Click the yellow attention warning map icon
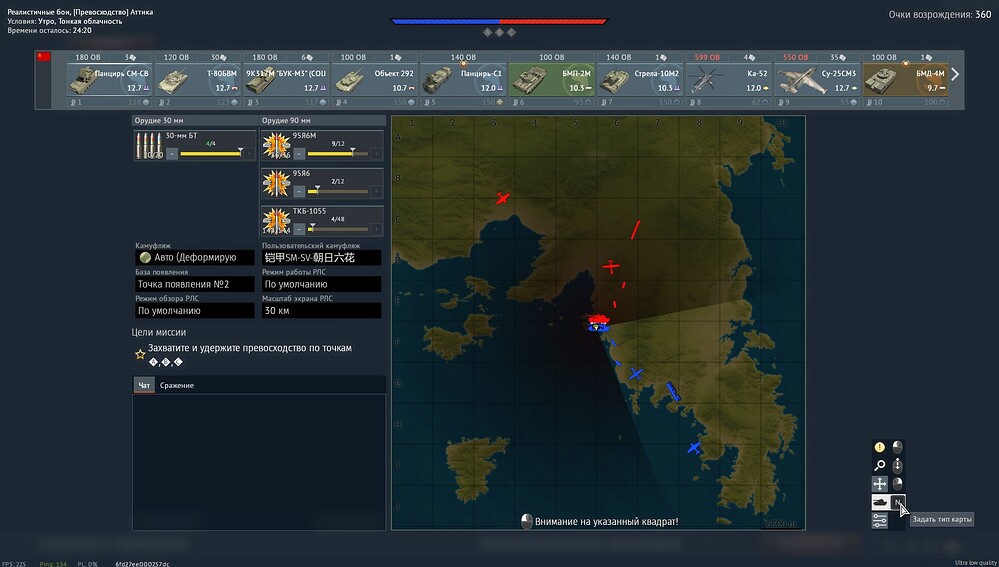The image size is (999, 567). pyautogui.click(x=879, y=447)
